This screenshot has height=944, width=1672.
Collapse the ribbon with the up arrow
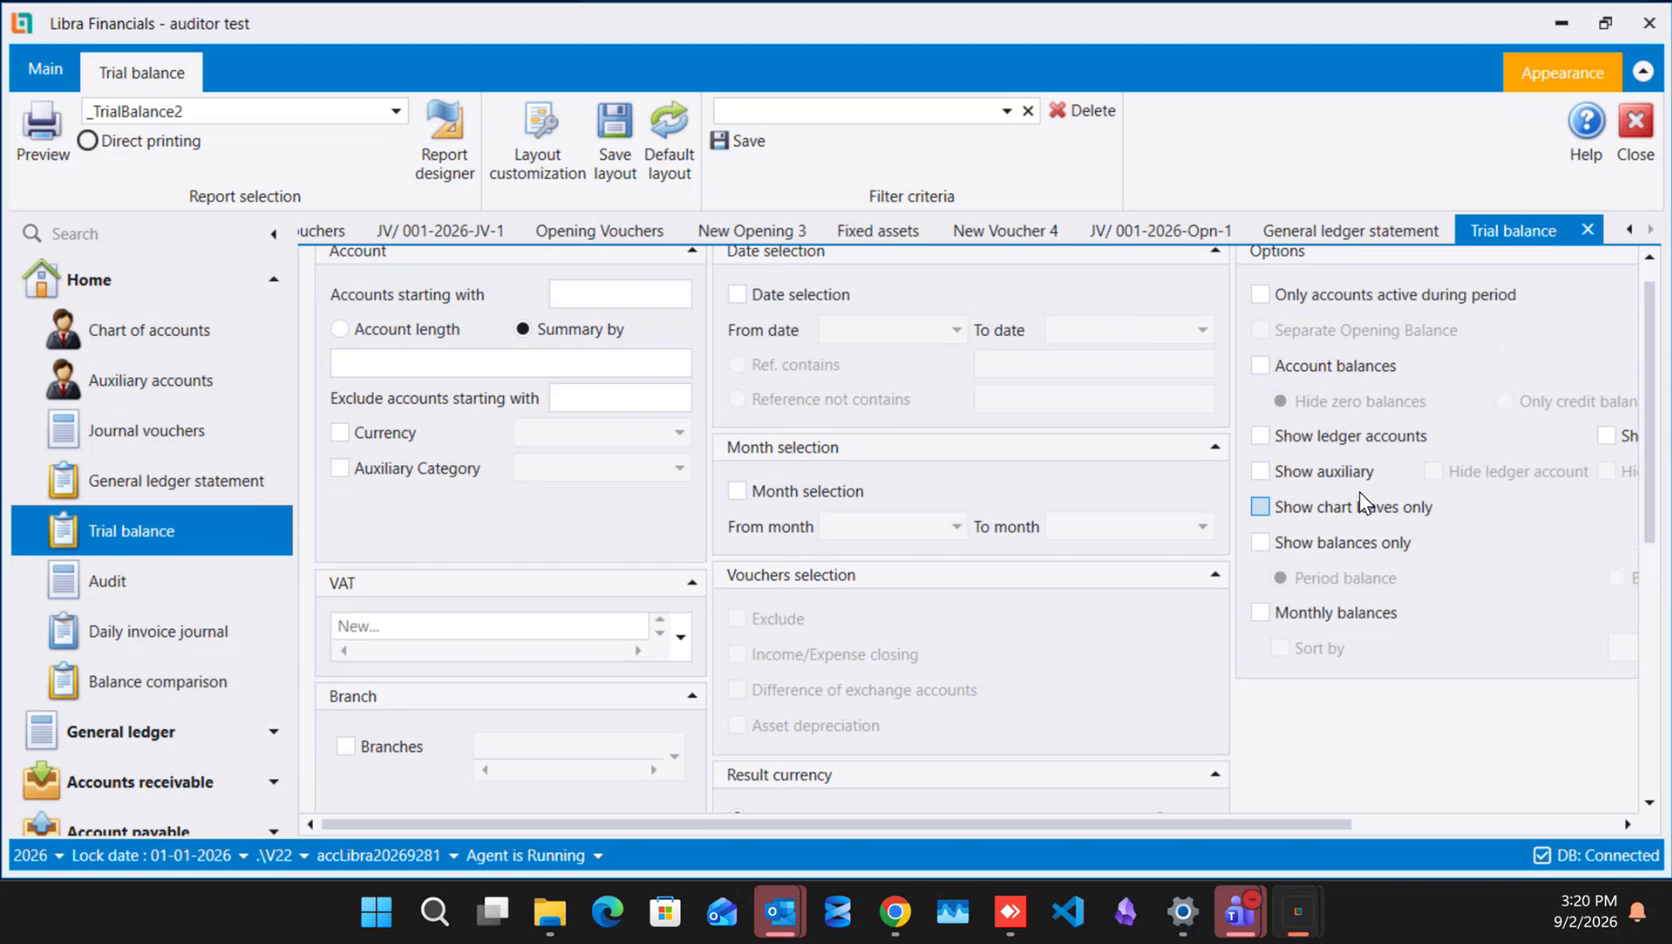pyautogui.click(x=1643, y=72)
